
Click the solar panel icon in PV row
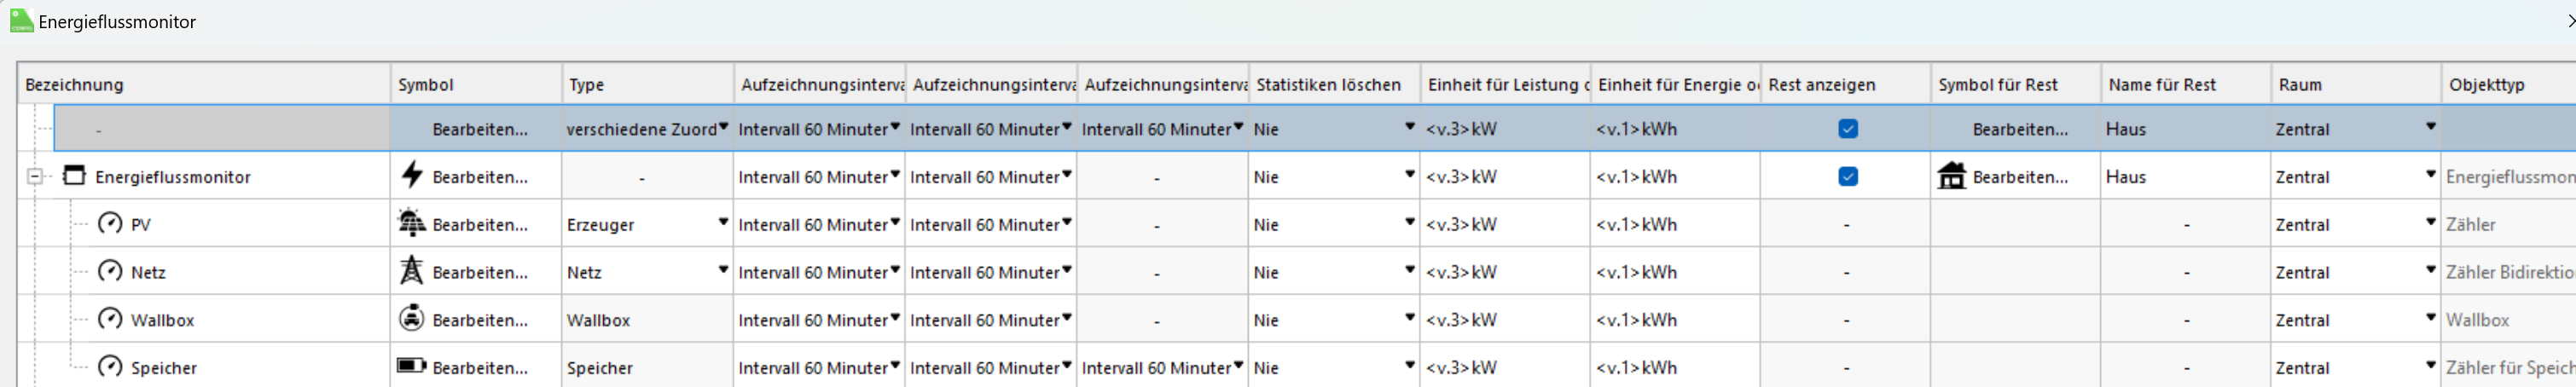tap(411, 223)
